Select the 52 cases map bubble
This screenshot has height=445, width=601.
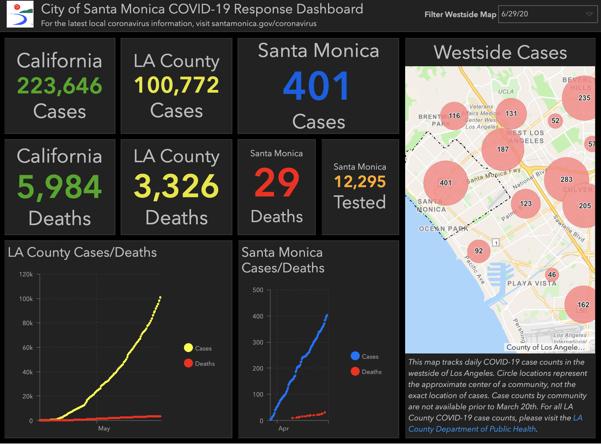[x=555, y=121]
